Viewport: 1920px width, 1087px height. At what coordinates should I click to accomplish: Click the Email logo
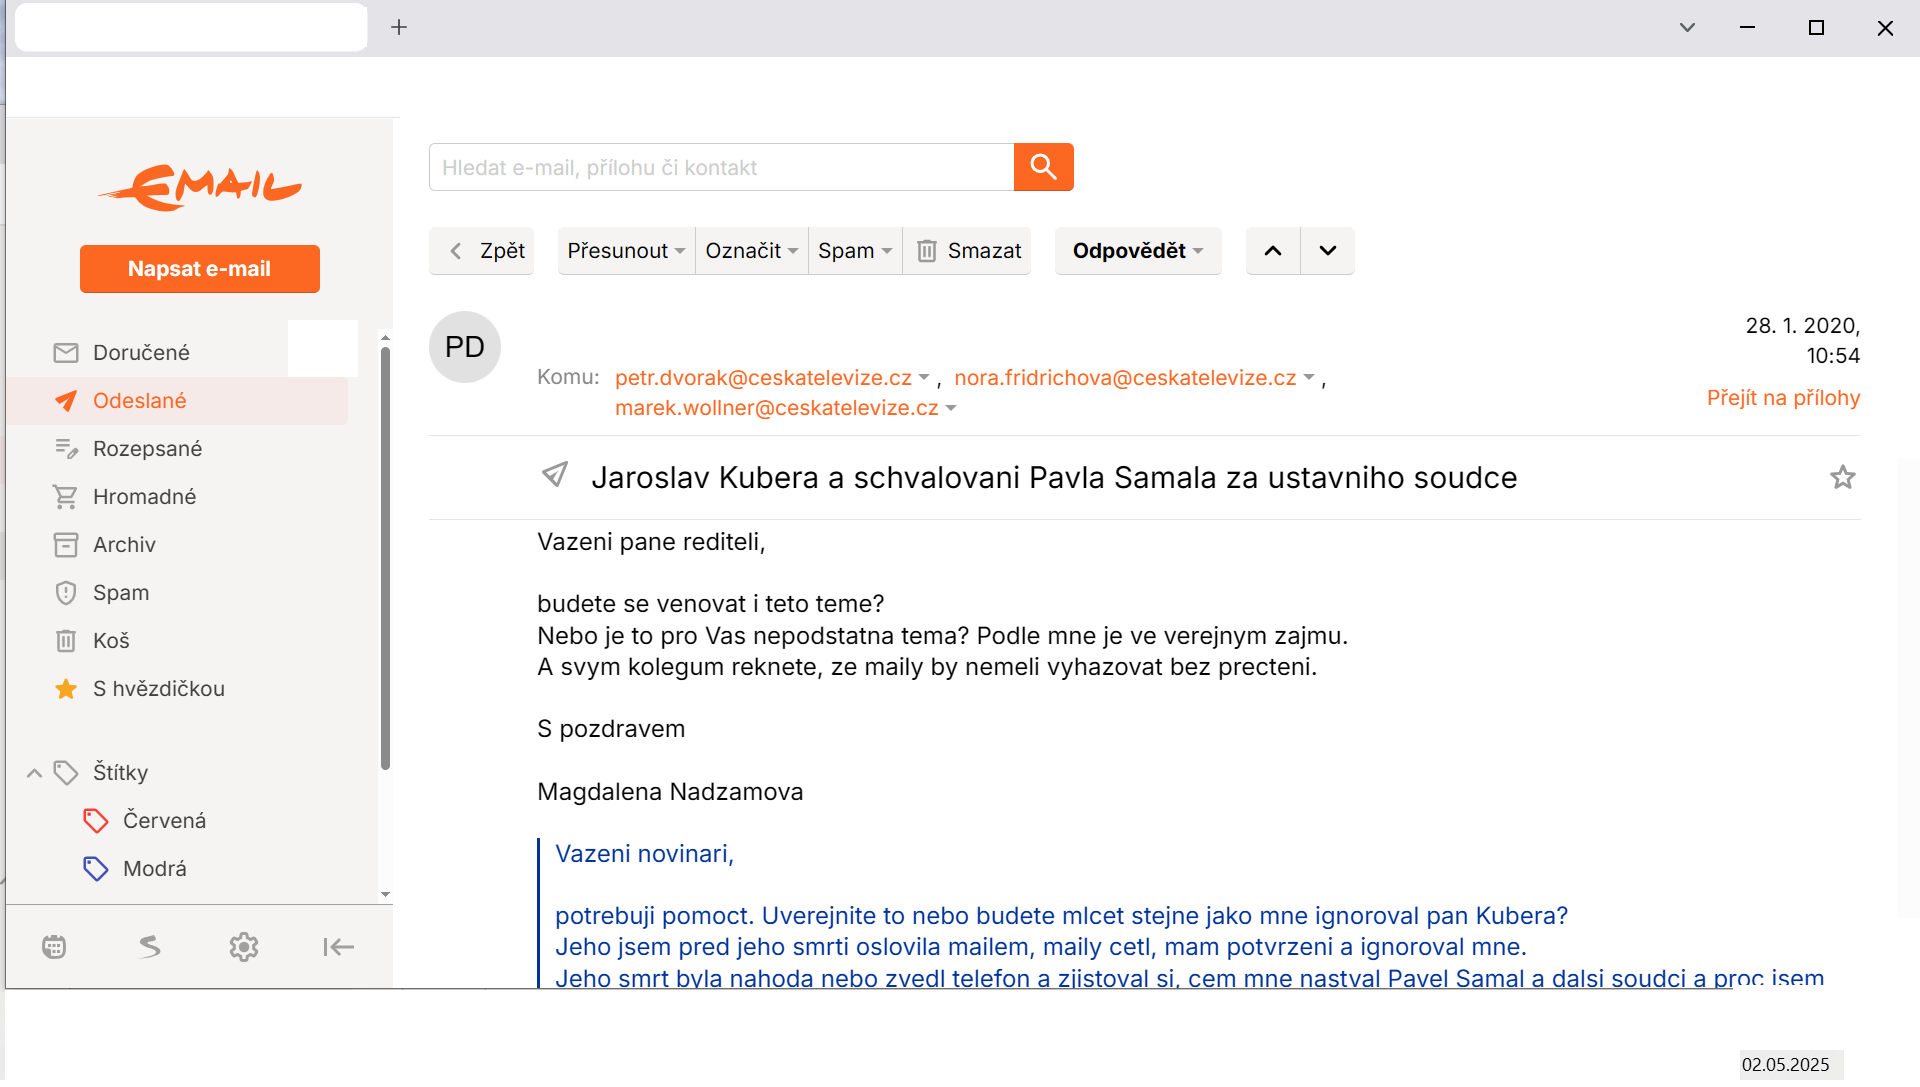[x=200, y=187]
